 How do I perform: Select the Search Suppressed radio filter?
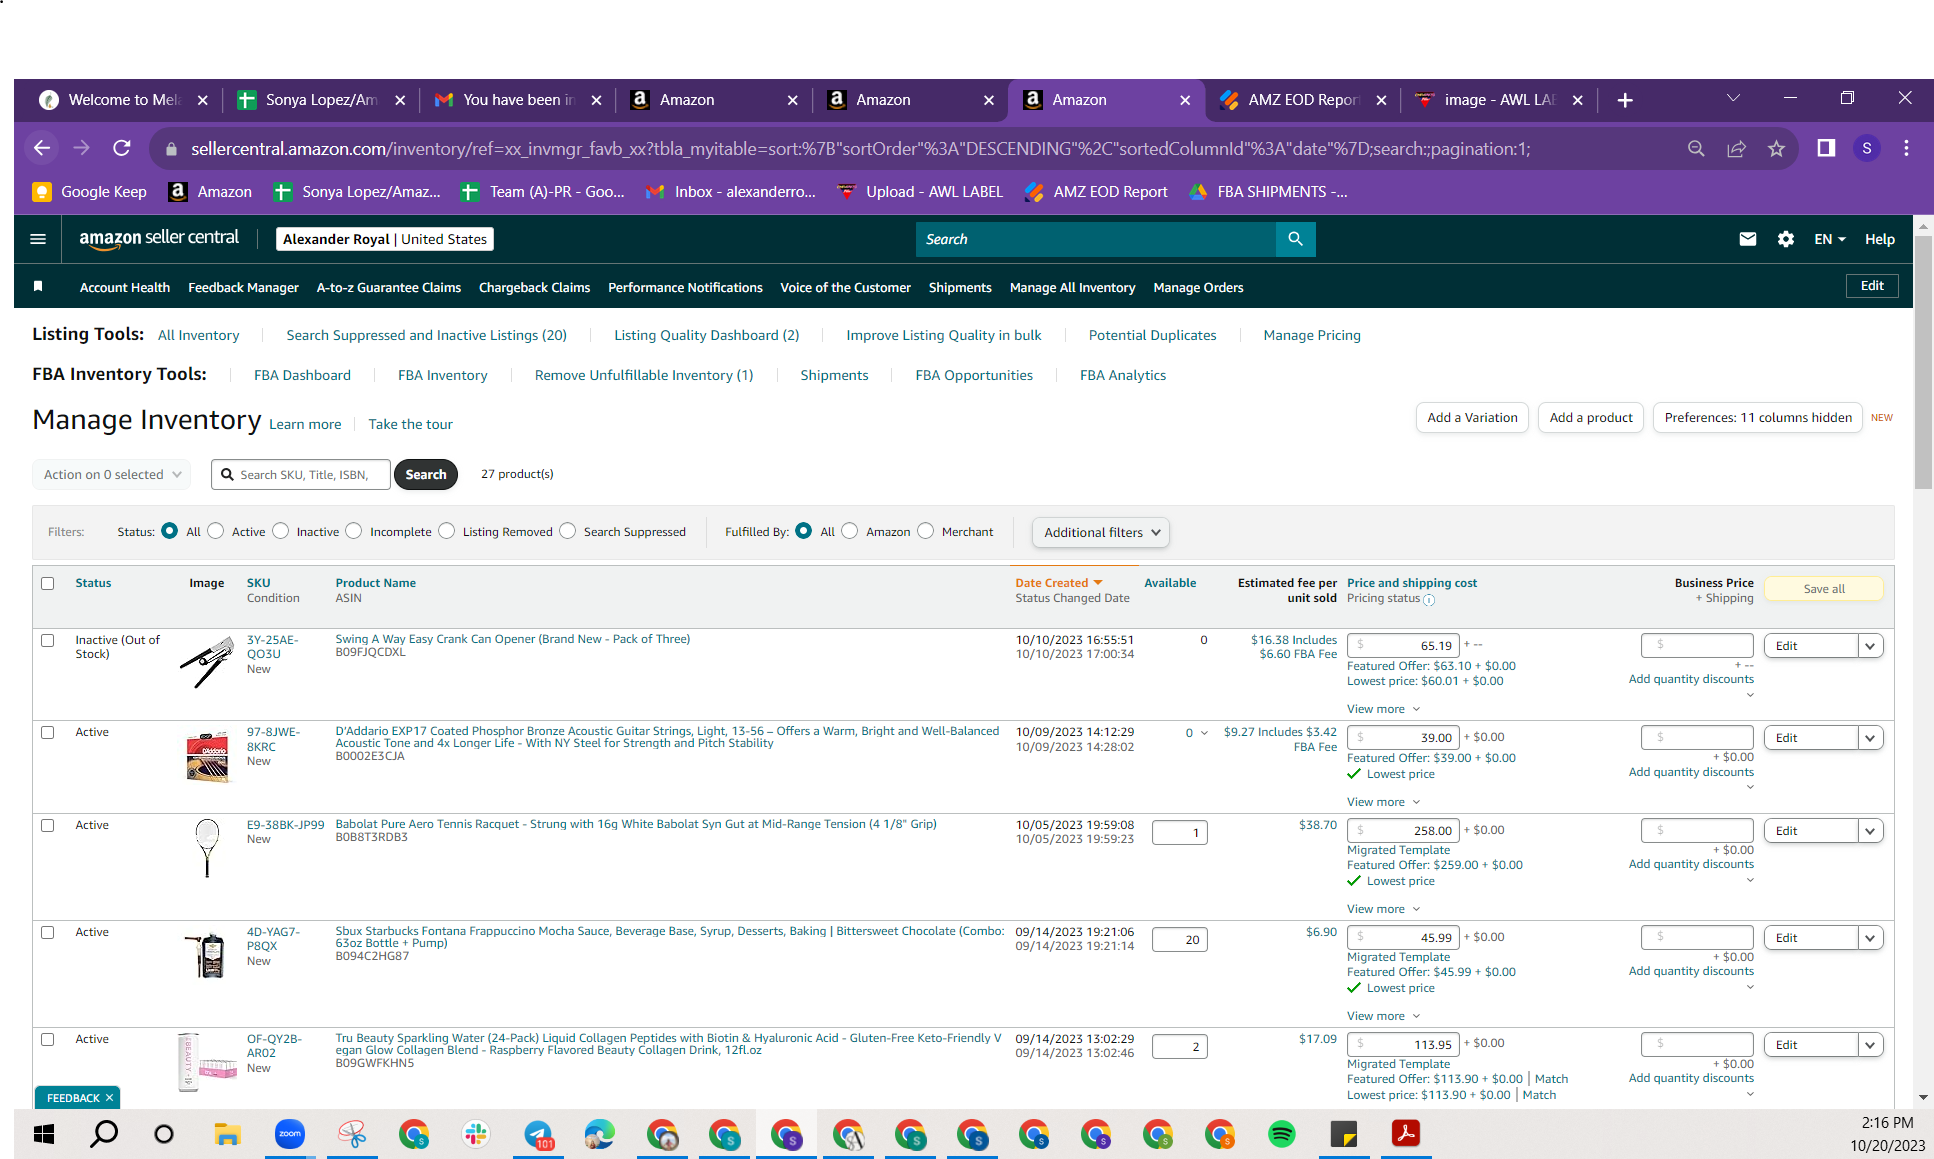tap(568, 531)
